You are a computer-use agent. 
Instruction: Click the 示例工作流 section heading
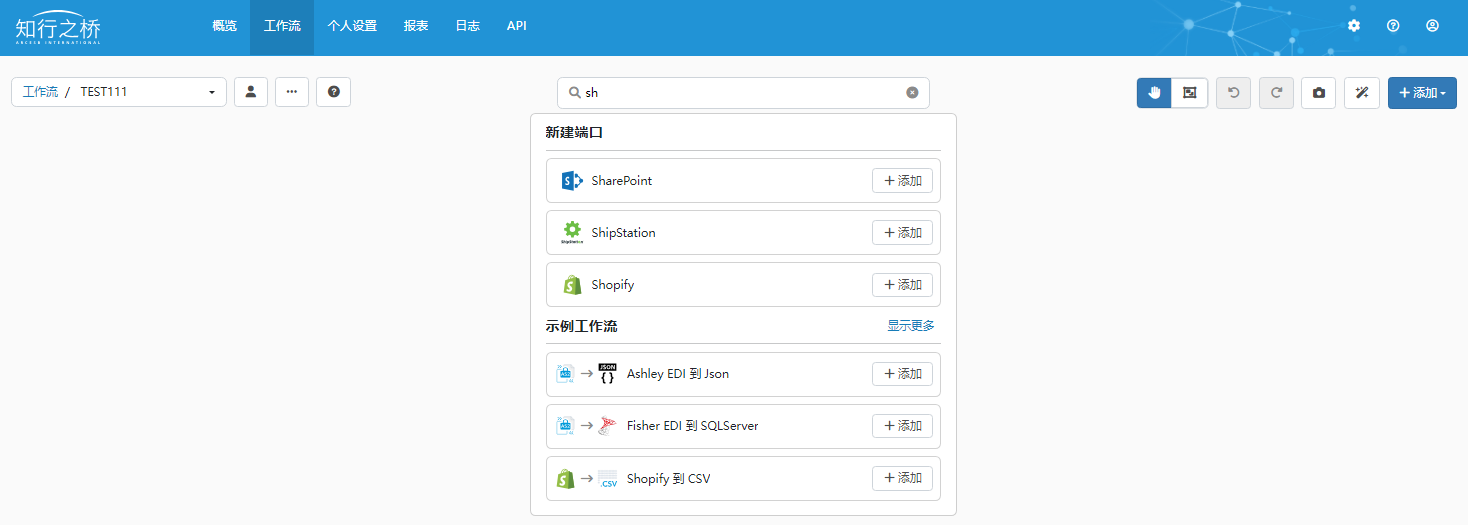[581, 326]
